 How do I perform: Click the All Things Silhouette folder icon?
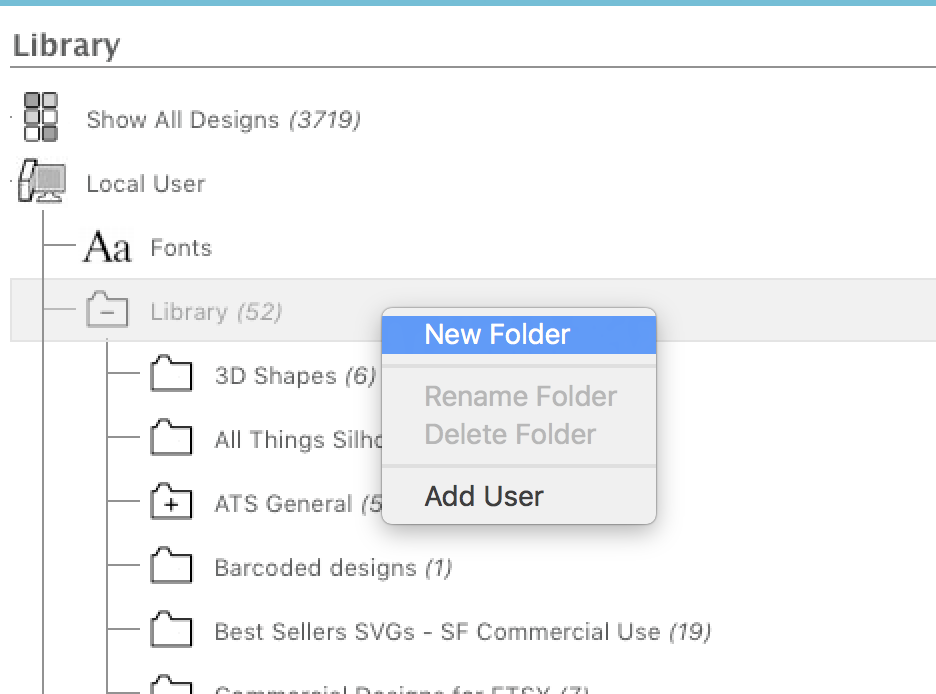click(x=171, y=438)
